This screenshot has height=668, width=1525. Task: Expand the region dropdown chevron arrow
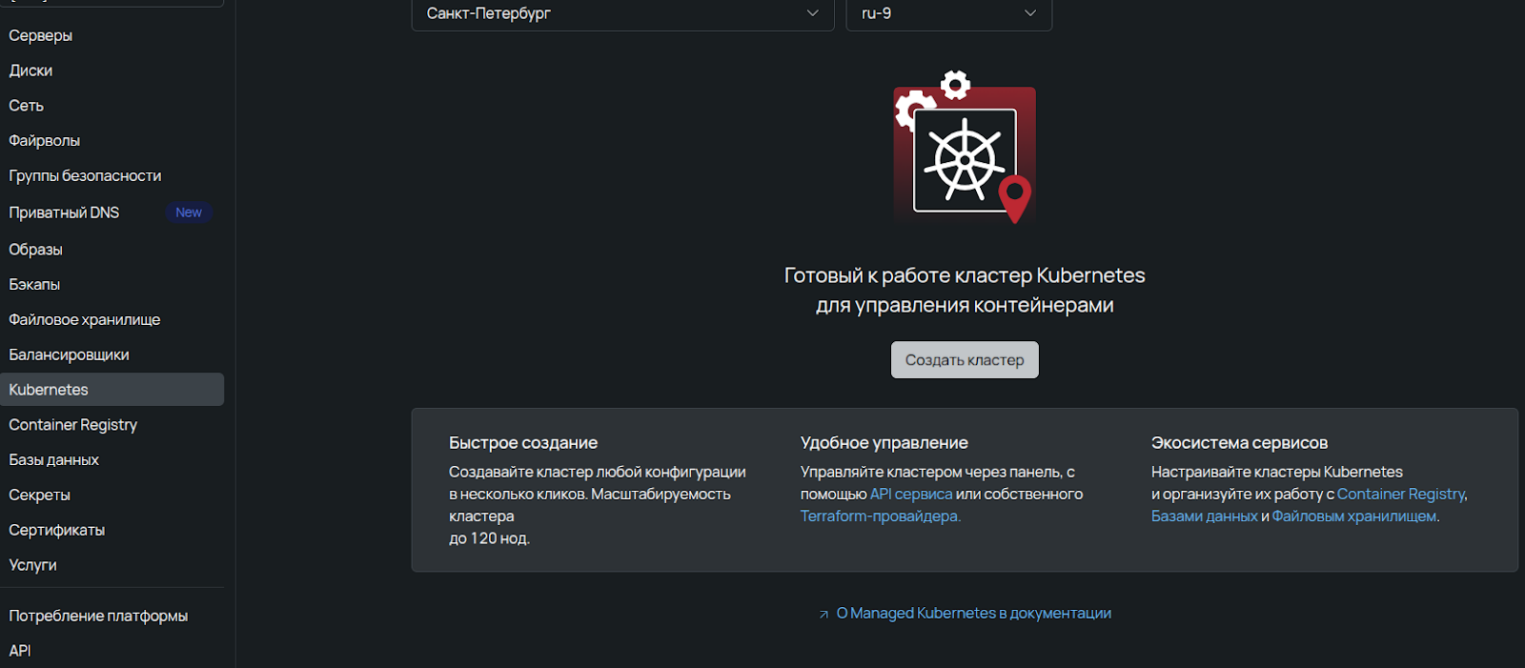pos(812,14)
